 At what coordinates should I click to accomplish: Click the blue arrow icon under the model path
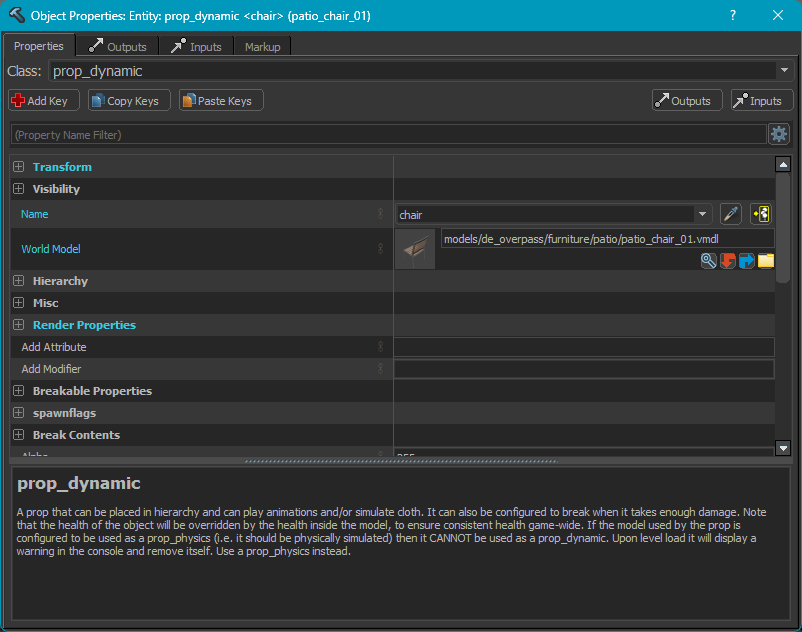pyautogui.click(x=746, y=261)
